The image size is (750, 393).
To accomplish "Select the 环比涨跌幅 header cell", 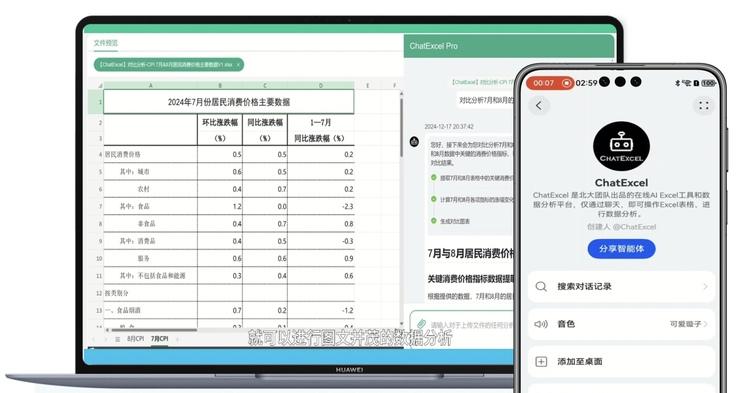I will click(x=220, y=122).
